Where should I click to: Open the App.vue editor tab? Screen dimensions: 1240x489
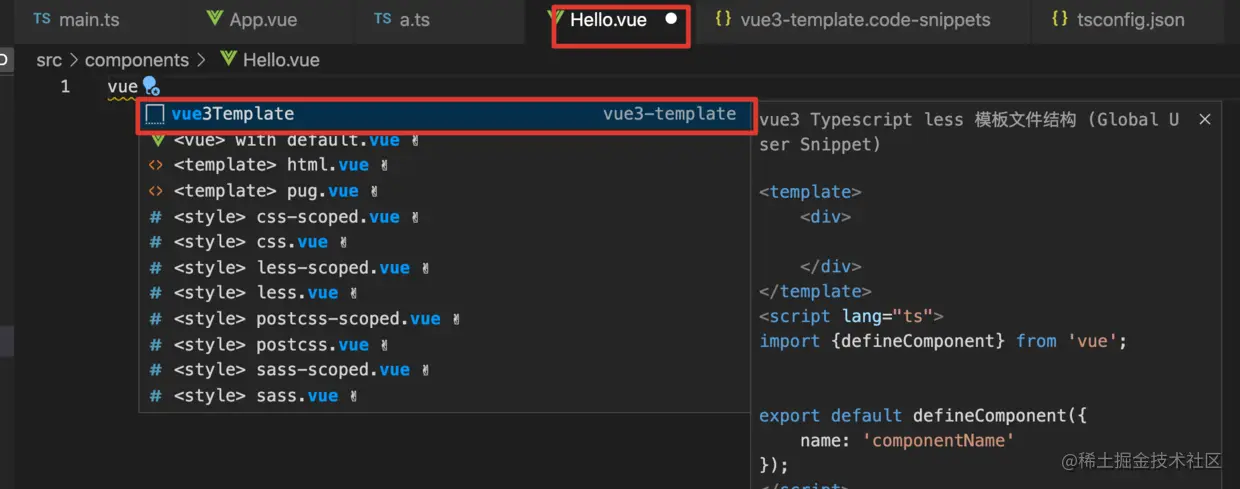[x=250, y=20]
